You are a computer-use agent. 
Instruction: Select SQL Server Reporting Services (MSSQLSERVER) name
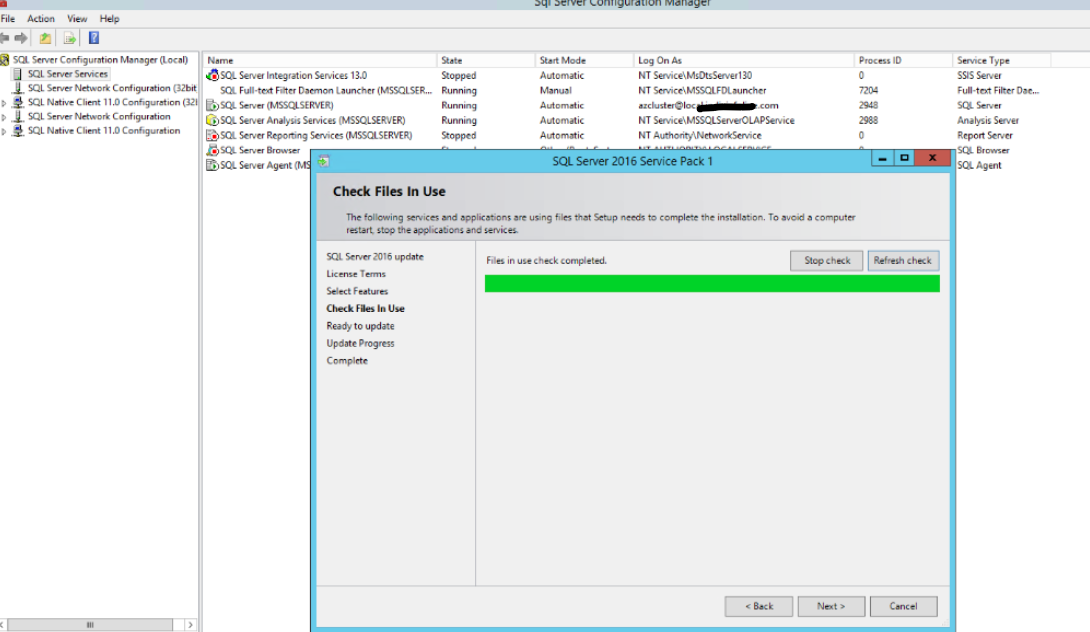tap(316, 136)
